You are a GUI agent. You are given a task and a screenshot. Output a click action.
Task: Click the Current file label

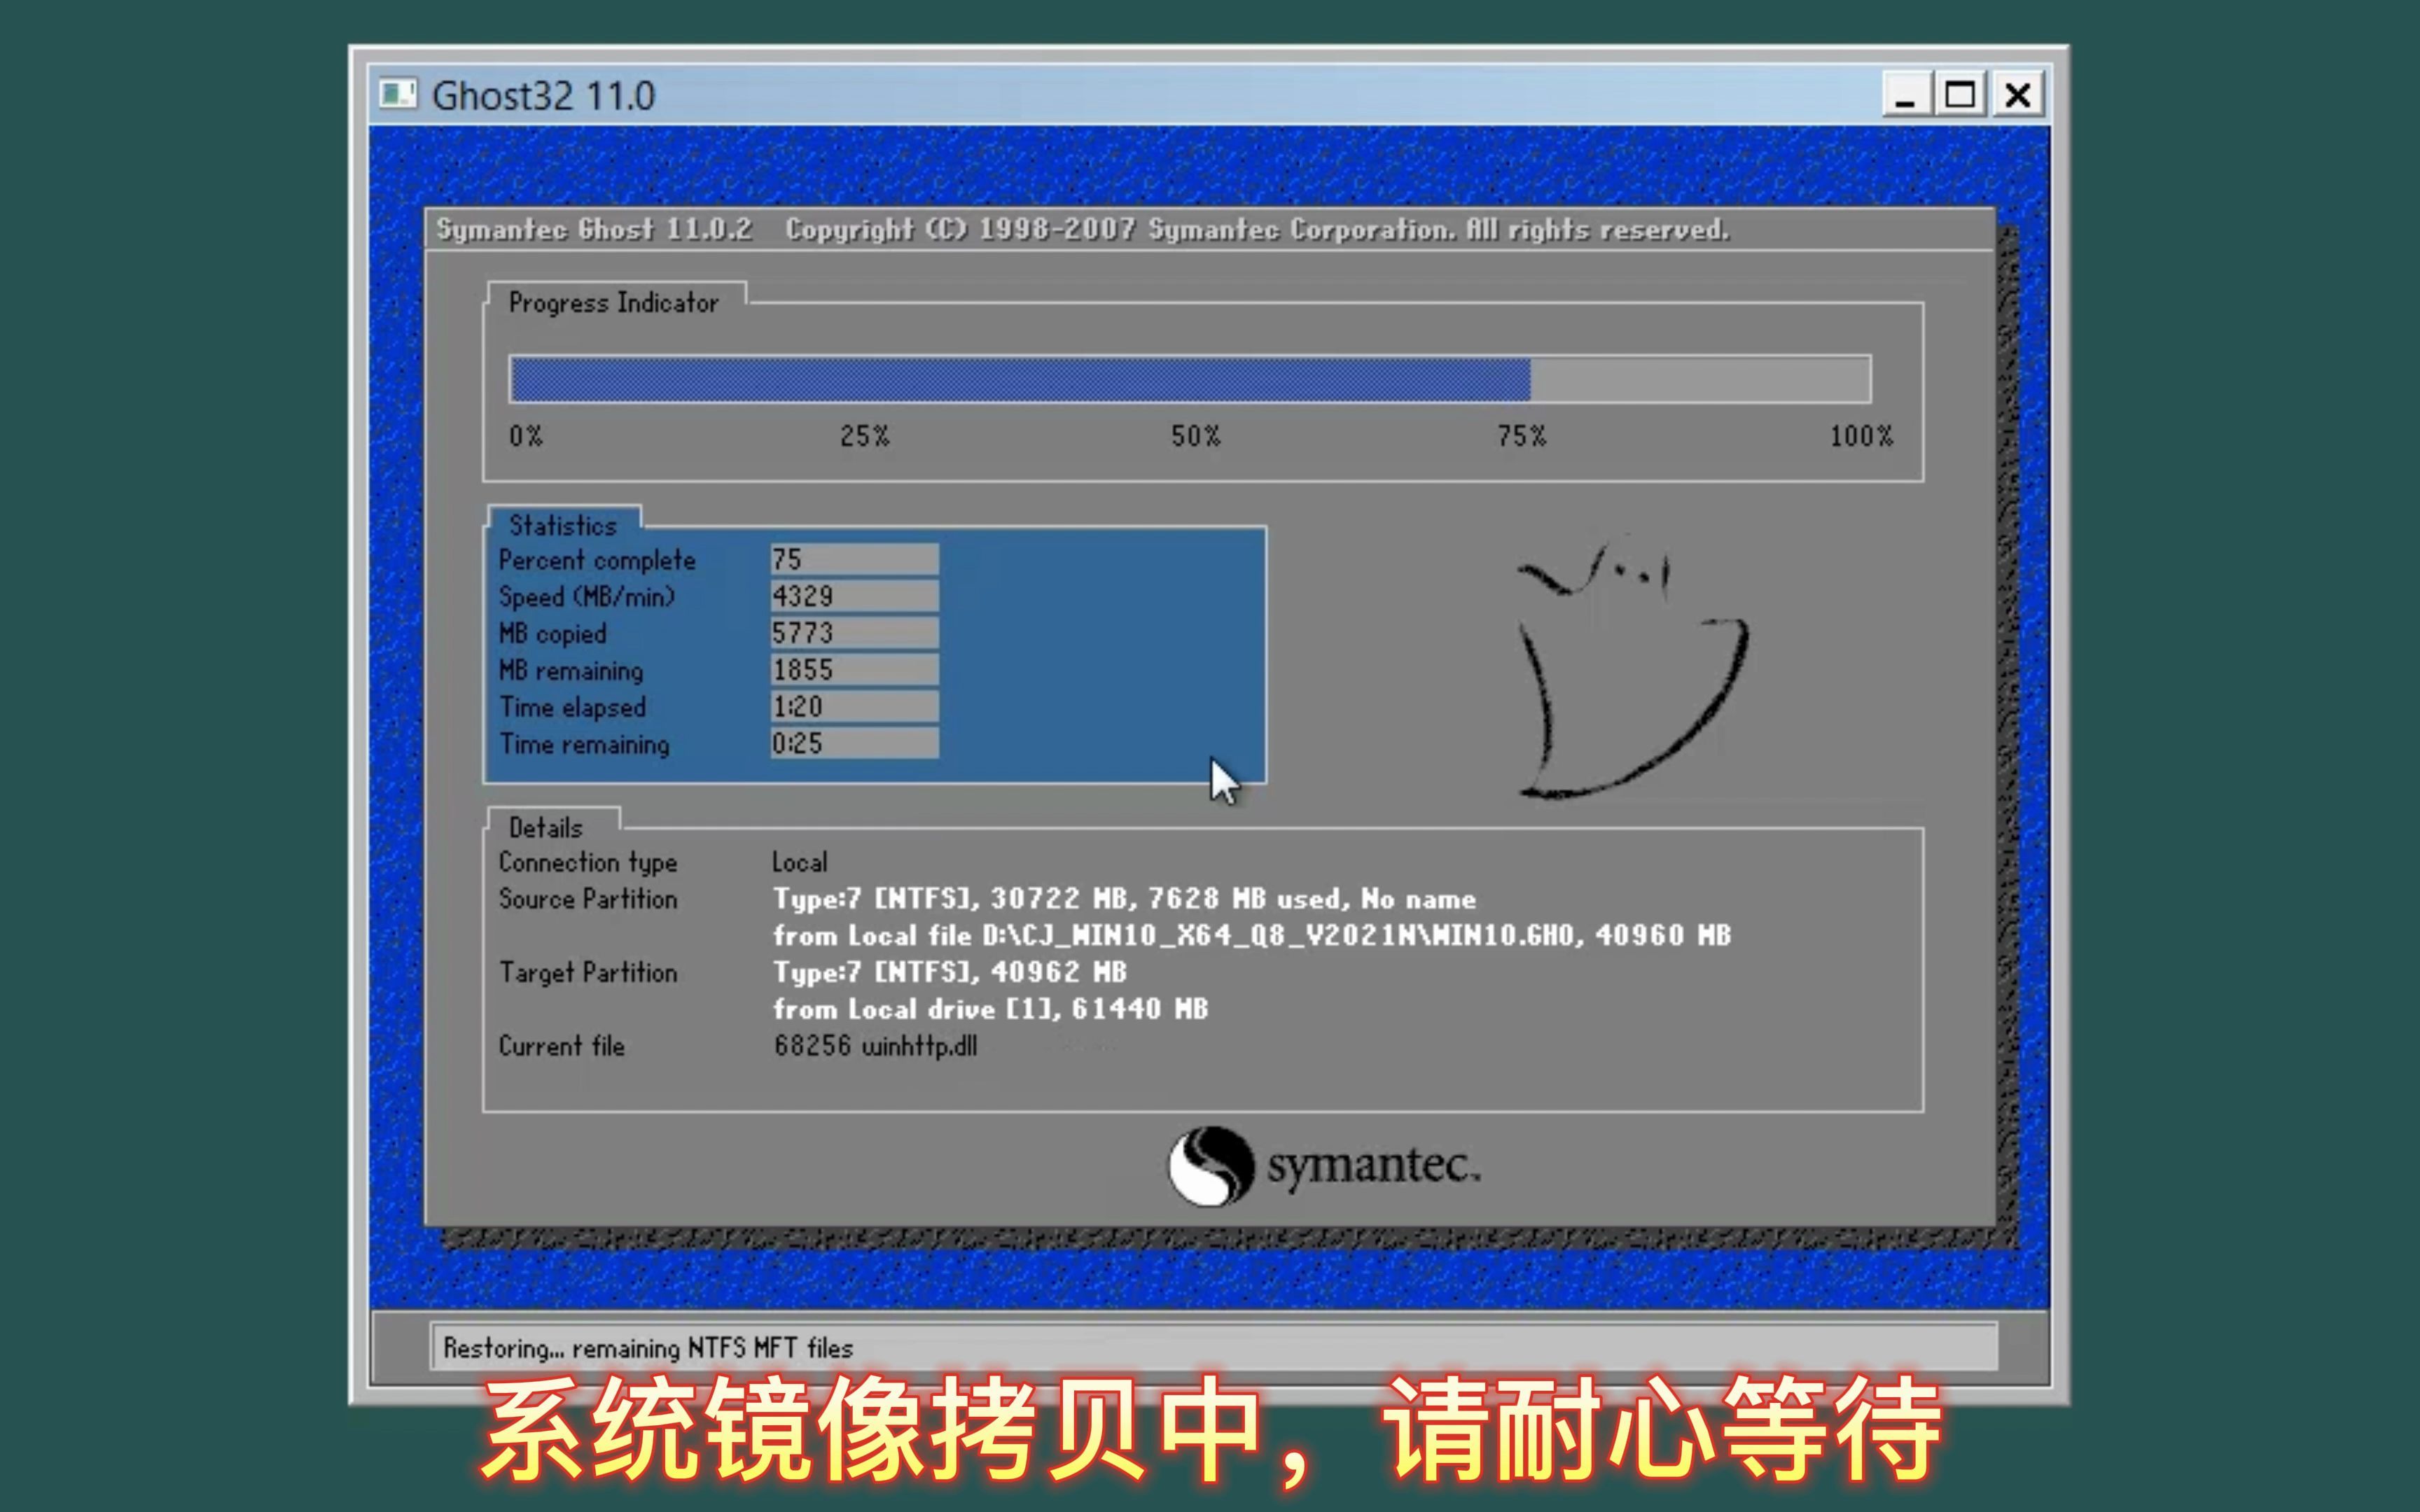pos(561,1046)
